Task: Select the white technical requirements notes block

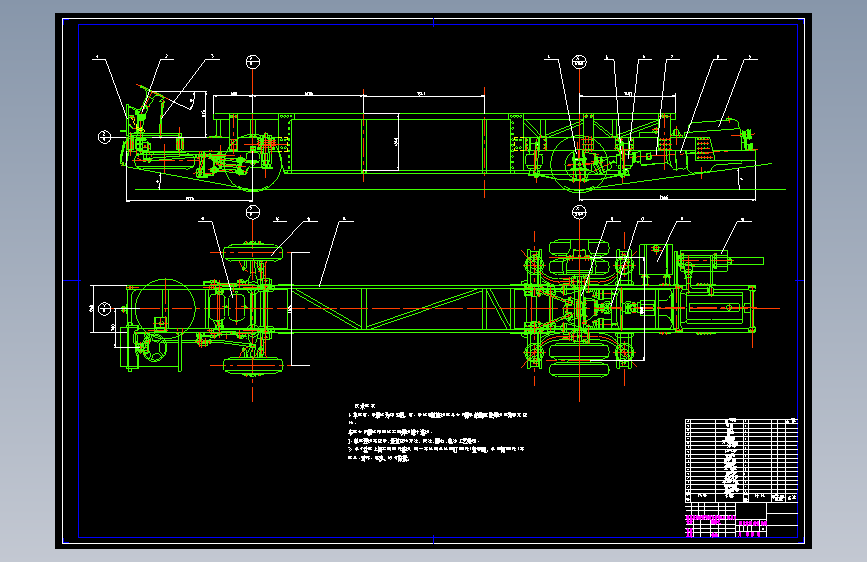Action: pos(438,433)
